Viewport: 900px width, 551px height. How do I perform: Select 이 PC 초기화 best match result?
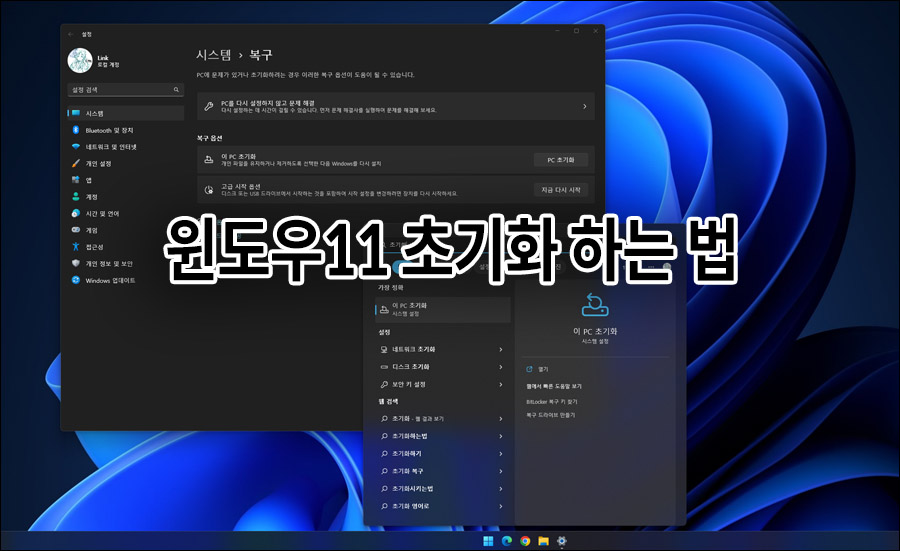(x=443, y=309)
